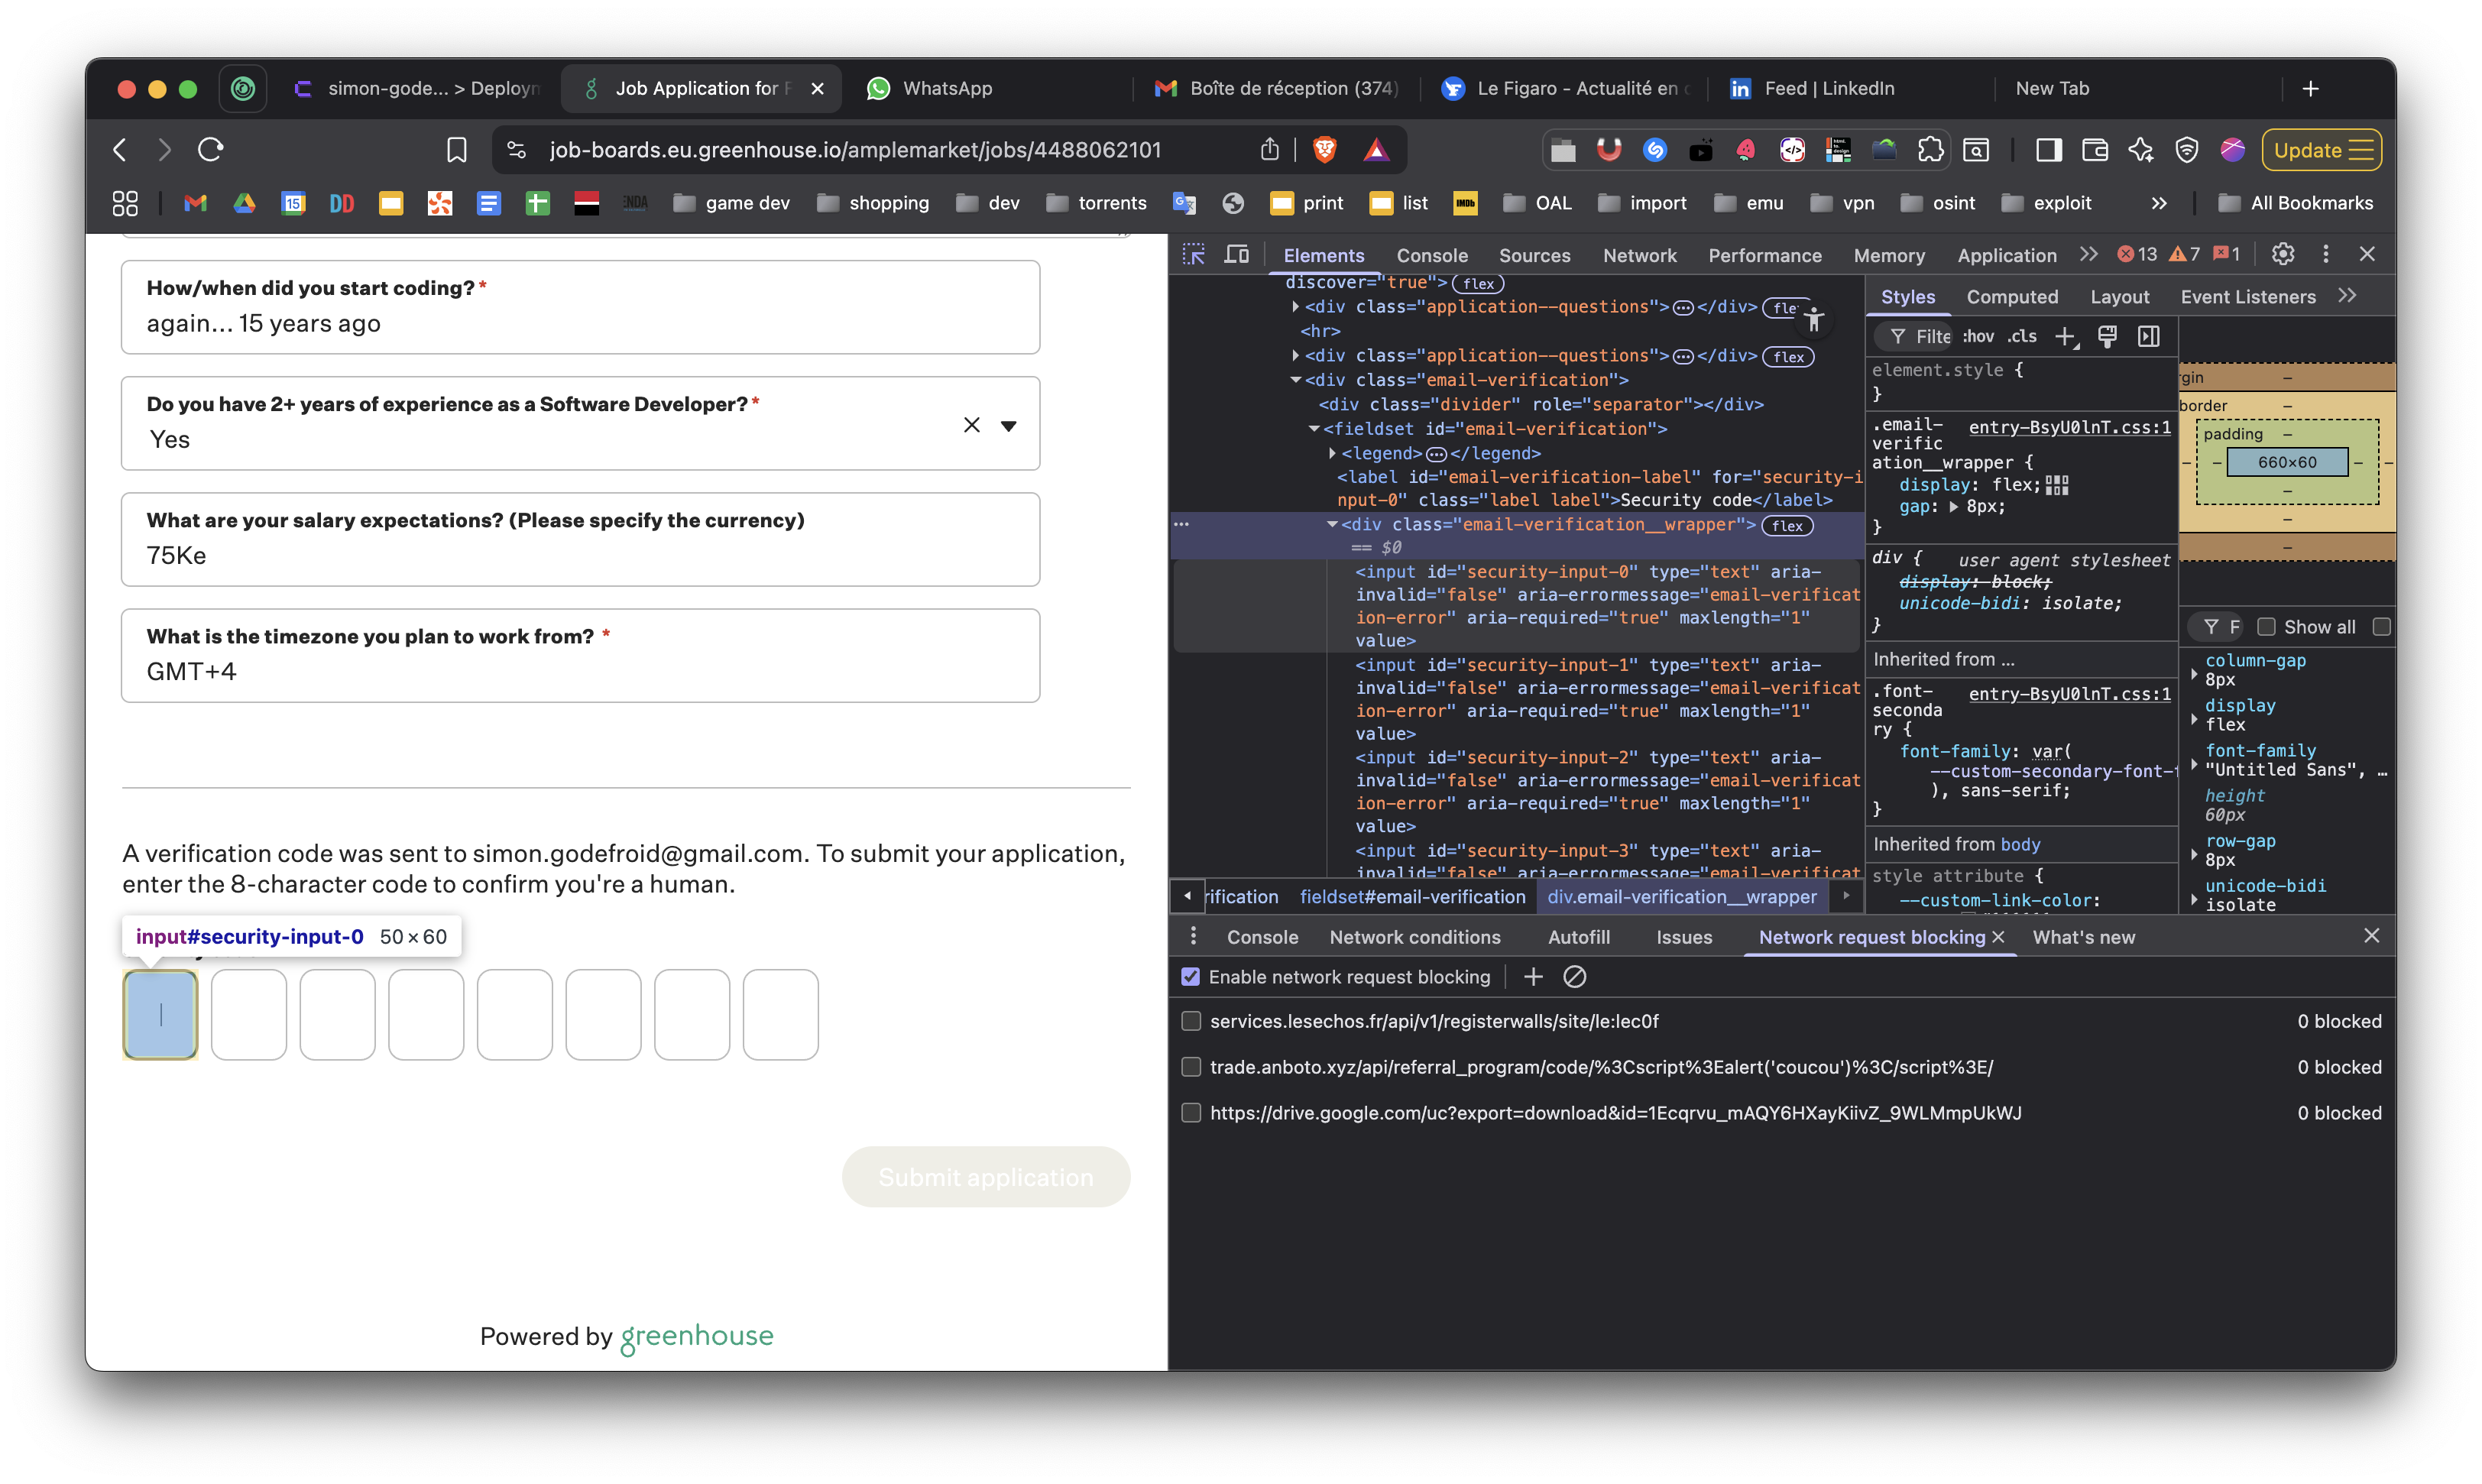Open the software developer experience dropdown arrow
2482x1484 pixels.
[x=1008, y=426]
